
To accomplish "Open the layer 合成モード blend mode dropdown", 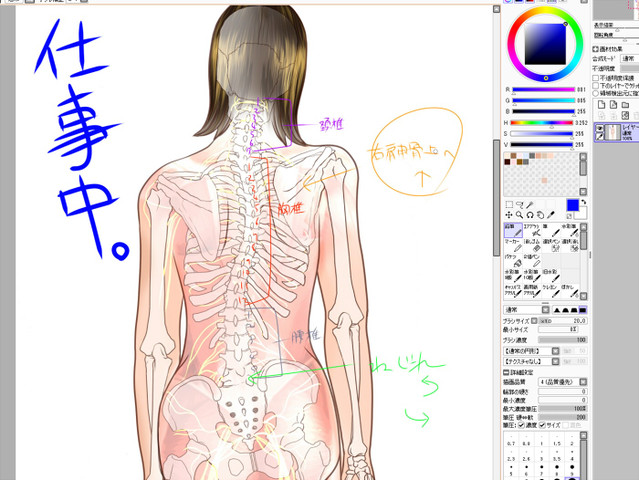I will point(629,59).
